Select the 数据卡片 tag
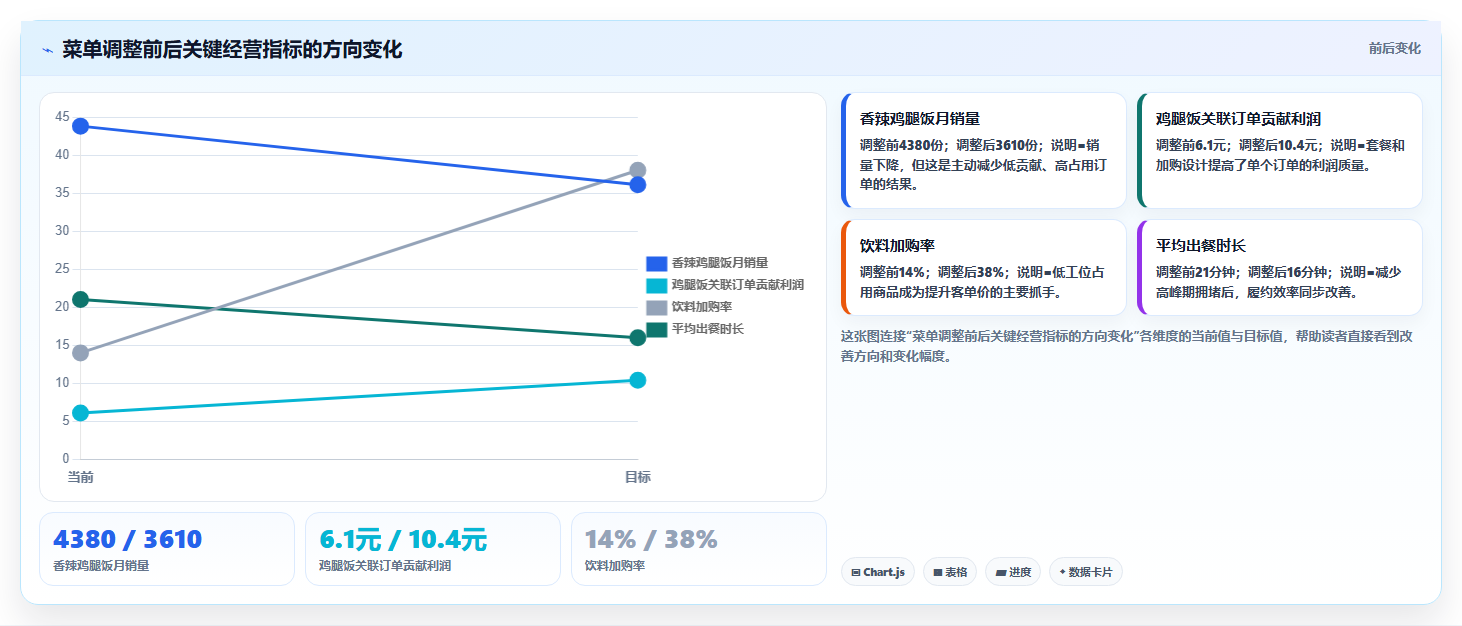 click(x=1086, y=572)
